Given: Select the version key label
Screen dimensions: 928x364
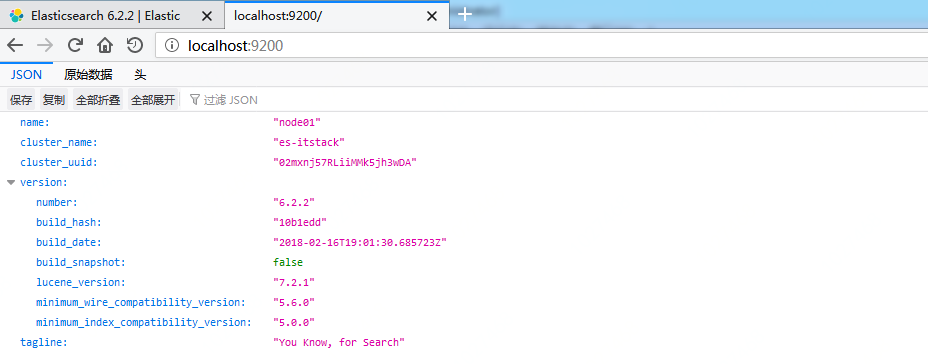Looking at the screenshot, I should [44, 182].
